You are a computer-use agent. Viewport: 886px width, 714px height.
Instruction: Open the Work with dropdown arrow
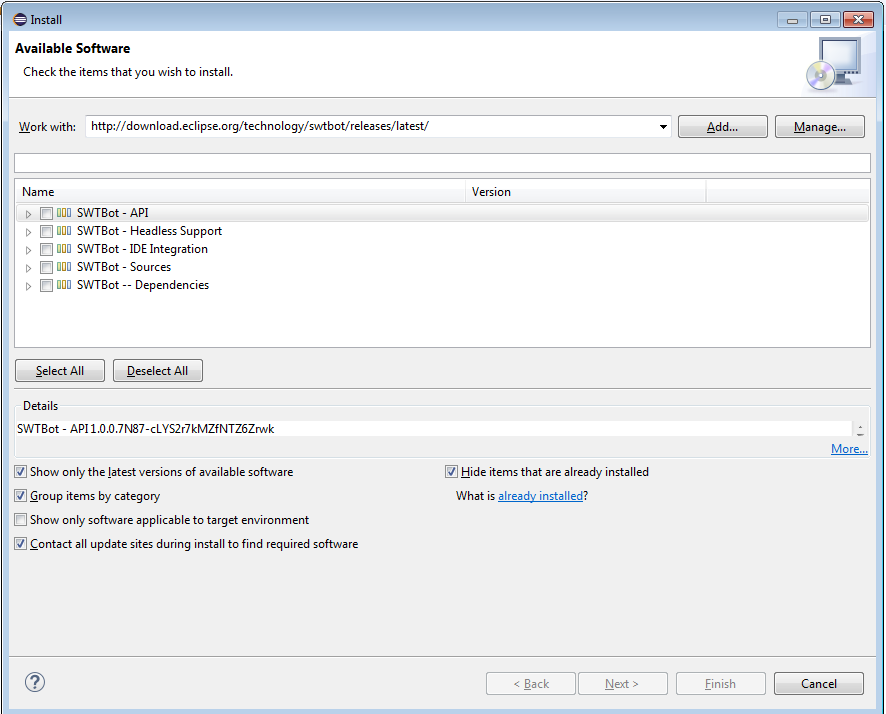663,127
